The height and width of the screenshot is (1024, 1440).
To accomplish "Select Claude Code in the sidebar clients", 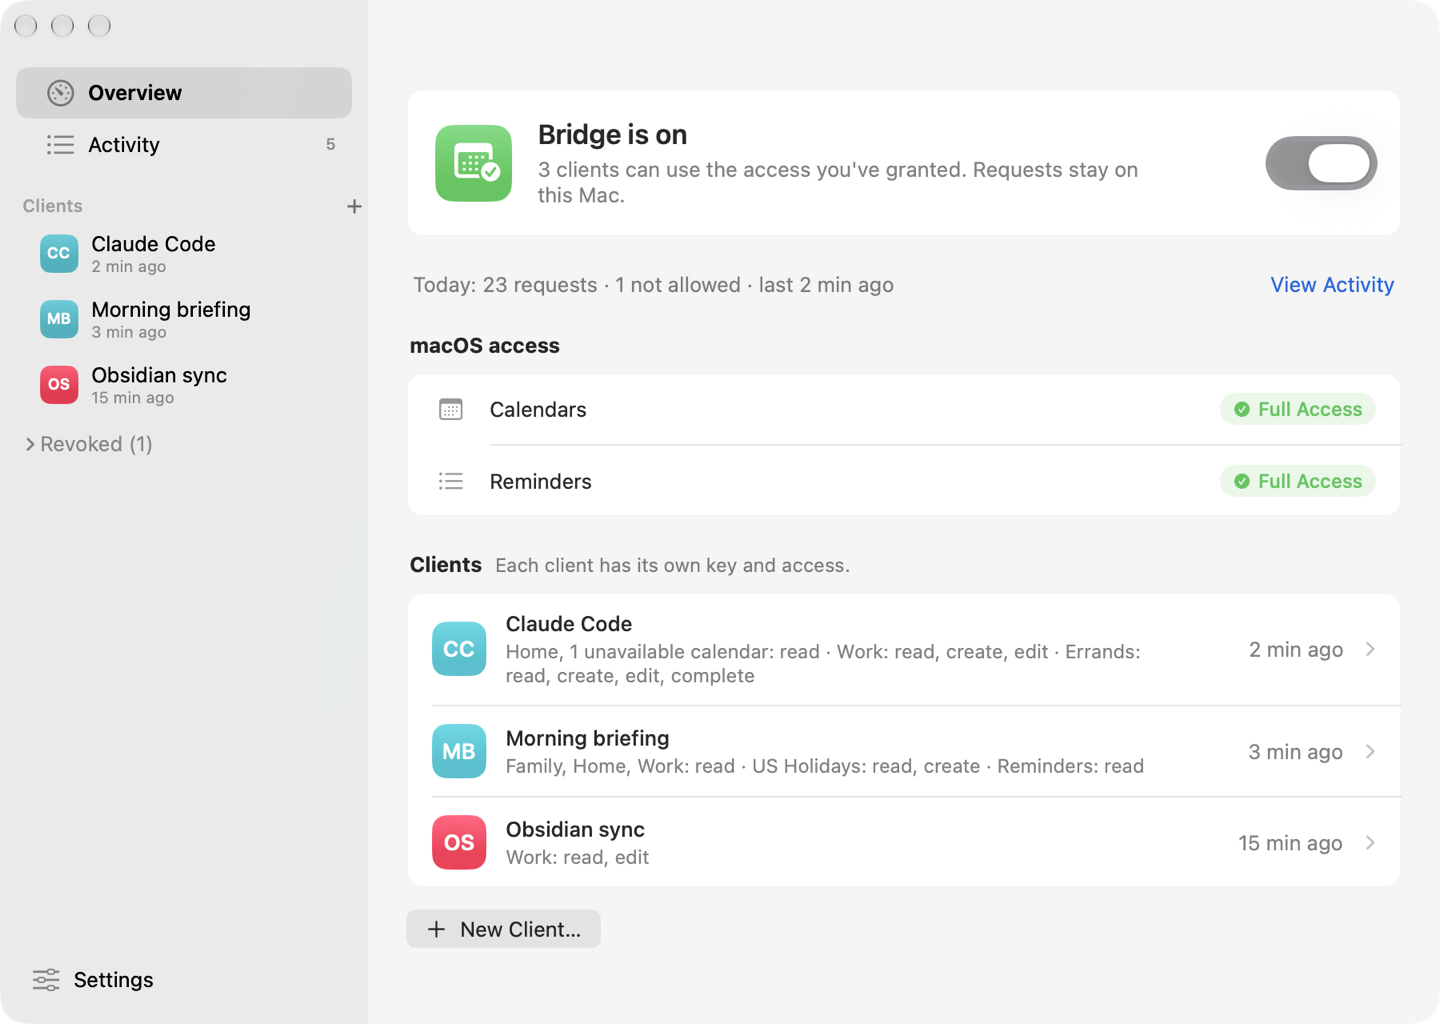I will [184, 254].
